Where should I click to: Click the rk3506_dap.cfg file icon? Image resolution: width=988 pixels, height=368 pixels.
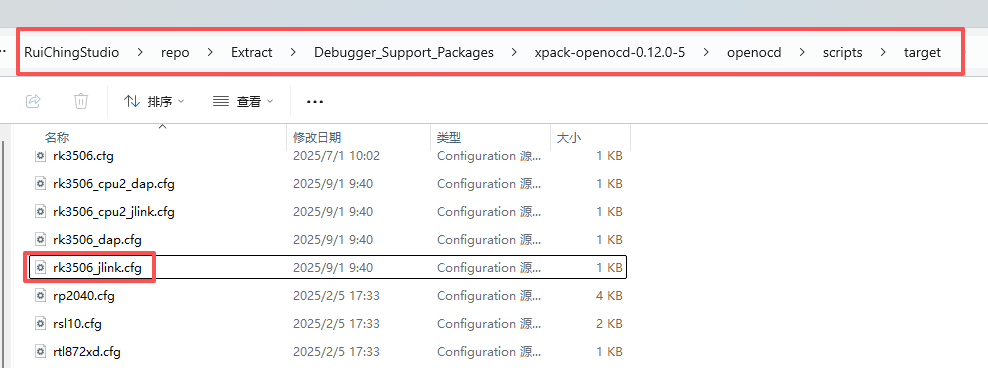(40, 239)
